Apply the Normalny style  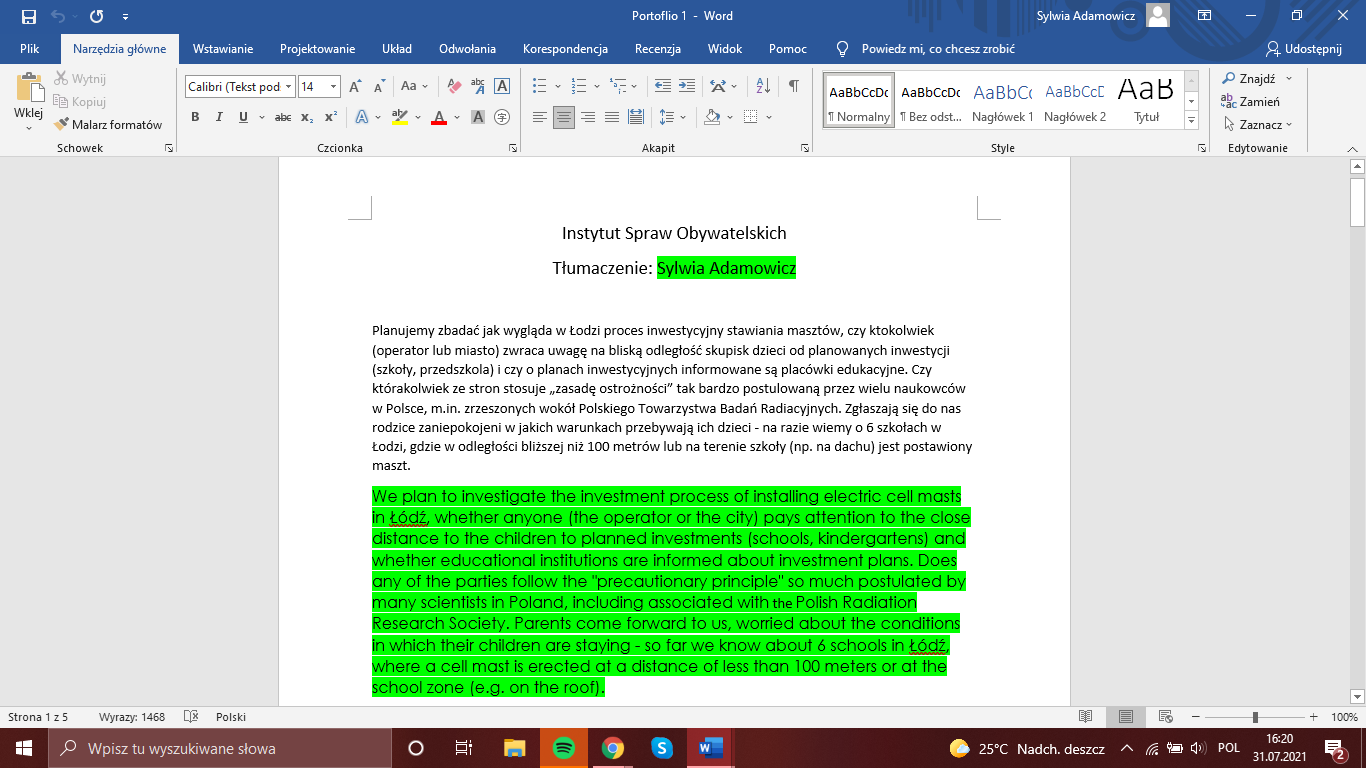click(858, 101)
